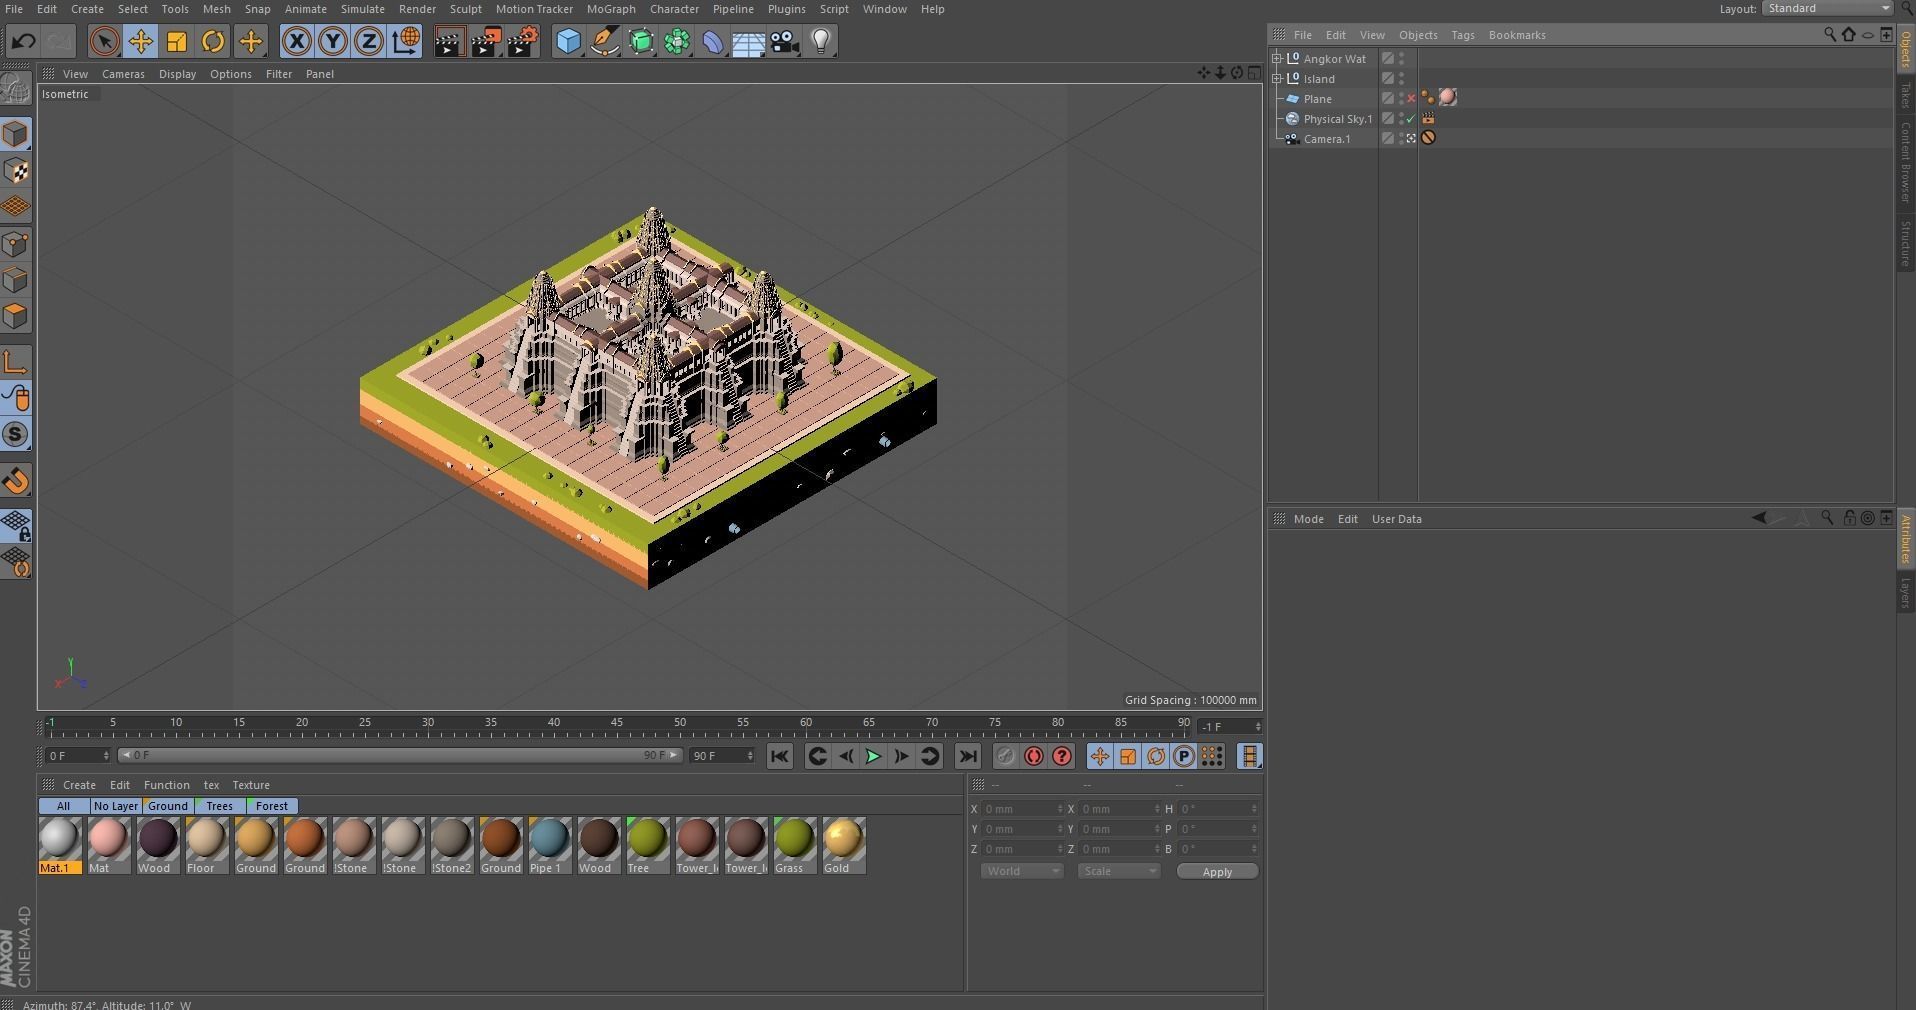Add a light object

821,41
